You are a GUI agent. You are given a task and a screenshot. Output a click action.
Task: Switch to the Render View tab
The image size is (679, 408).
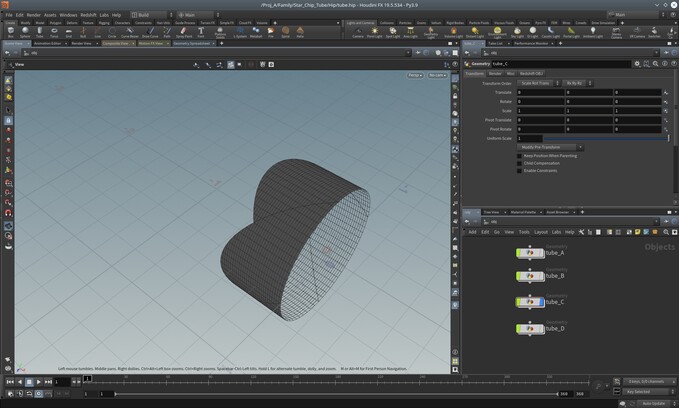pyautogui.click(x=81, y=43)
